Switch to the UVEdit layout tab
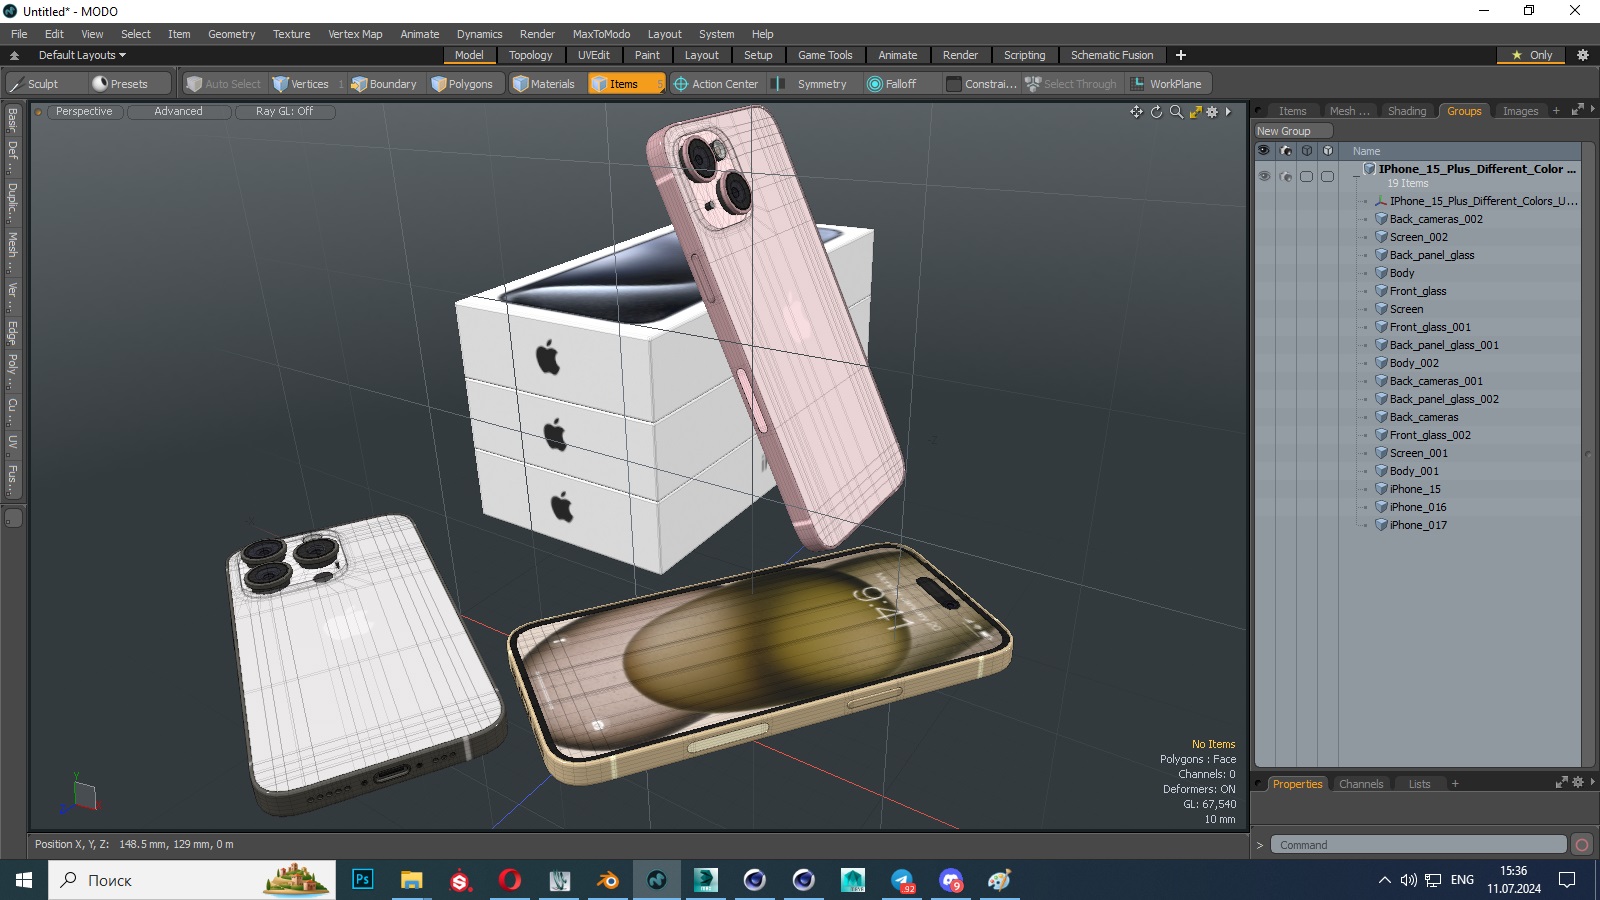Image resolution: width=1600 pixels, height=900 pixels. click(593, 55)
